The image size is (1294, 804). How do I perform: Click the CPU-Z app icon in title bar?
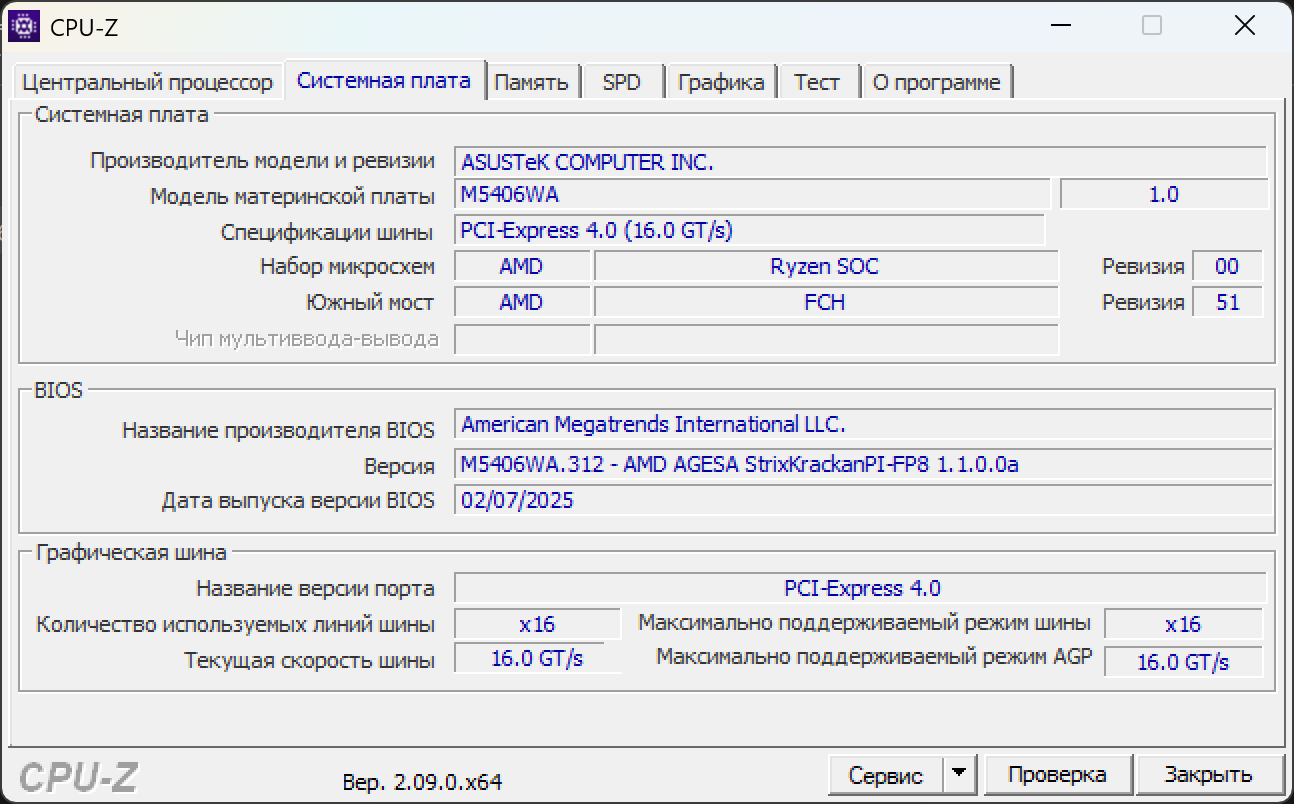tap(23, 26)
